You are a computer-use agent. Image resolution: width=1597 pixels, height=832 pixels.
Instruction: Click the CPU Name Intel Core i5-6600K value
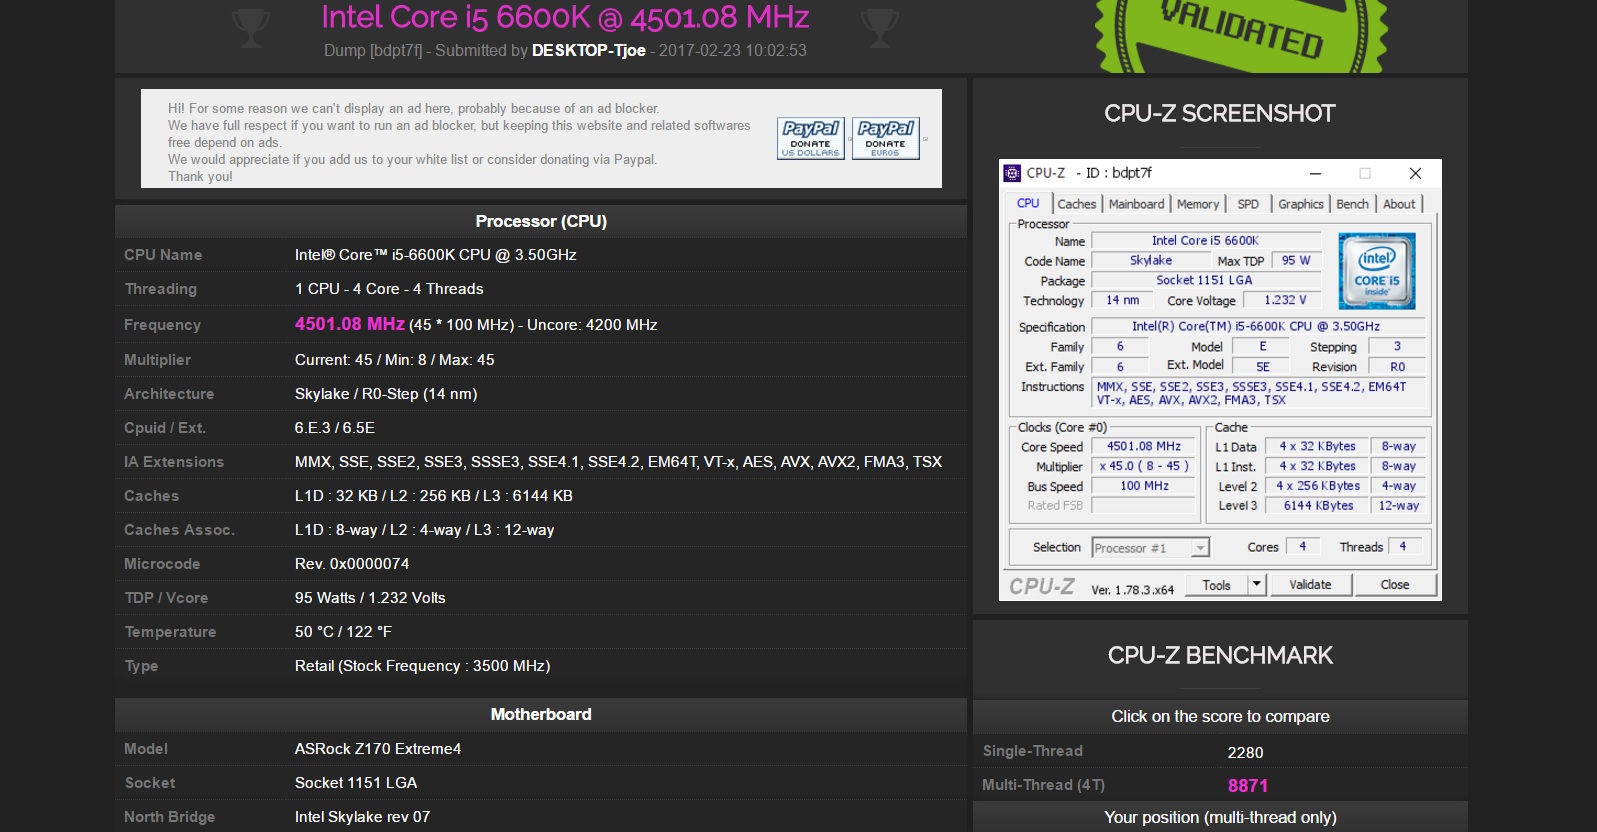point(435,255)
